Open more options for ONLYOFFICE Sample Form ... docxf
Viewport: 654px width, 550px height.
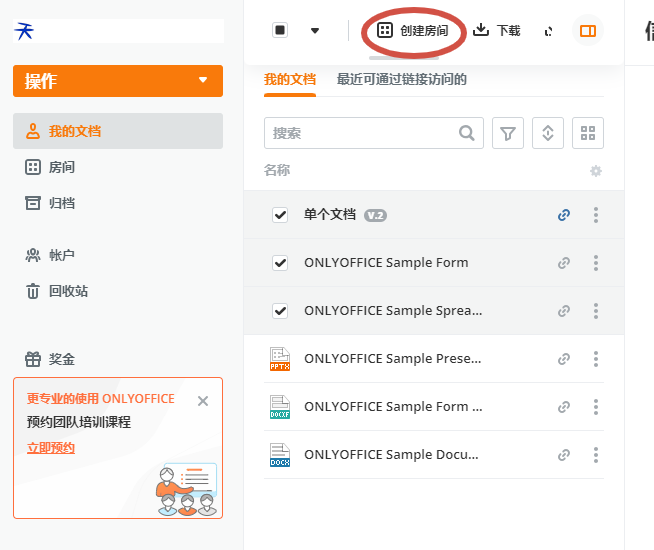[596, 407]
